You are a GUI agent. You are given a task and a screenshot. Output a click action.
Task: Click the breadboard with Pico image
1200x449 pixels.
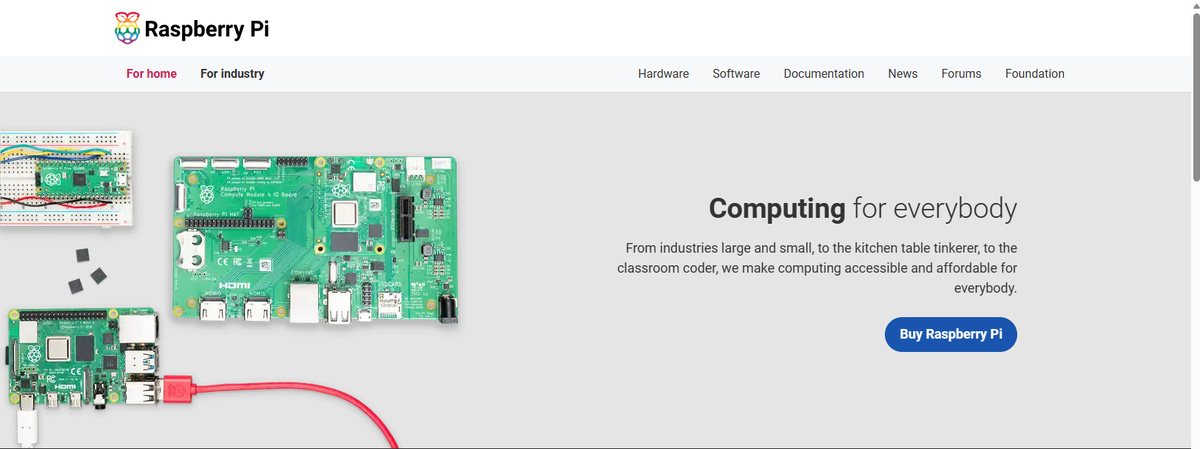[64, 180]
